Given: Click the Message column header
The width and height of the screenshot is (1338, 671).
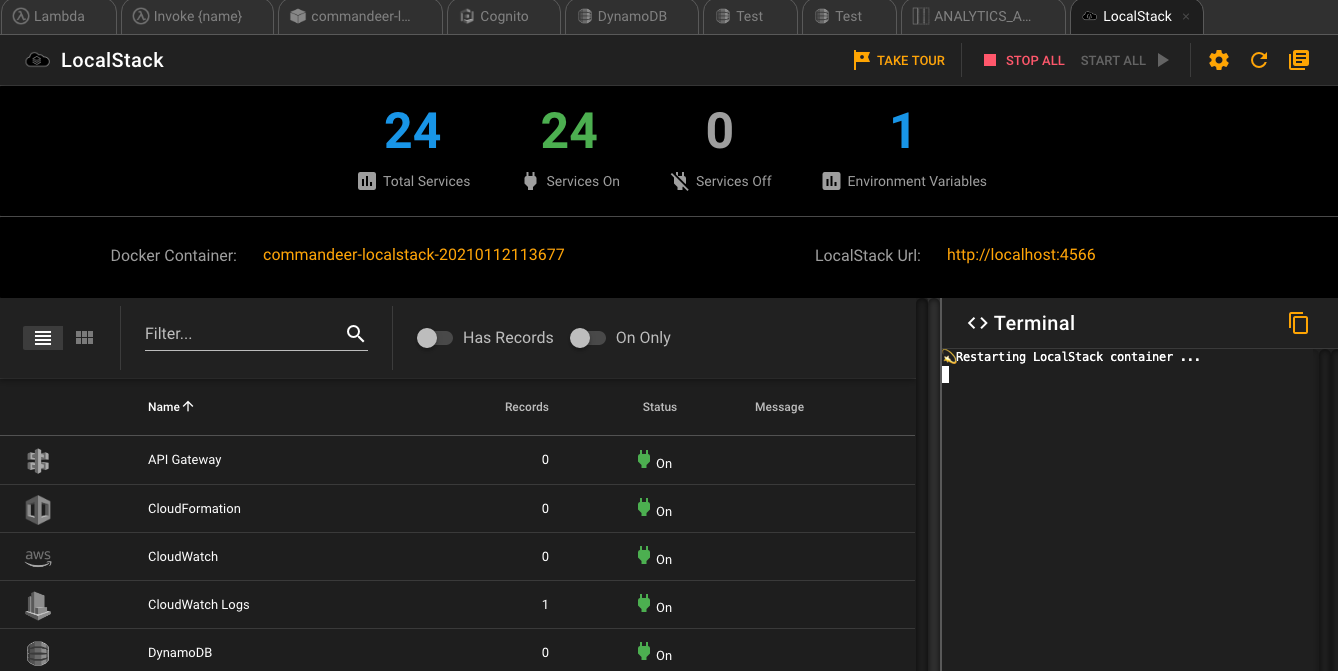Looking at the screenshot, I should click(x=780, y=407).
